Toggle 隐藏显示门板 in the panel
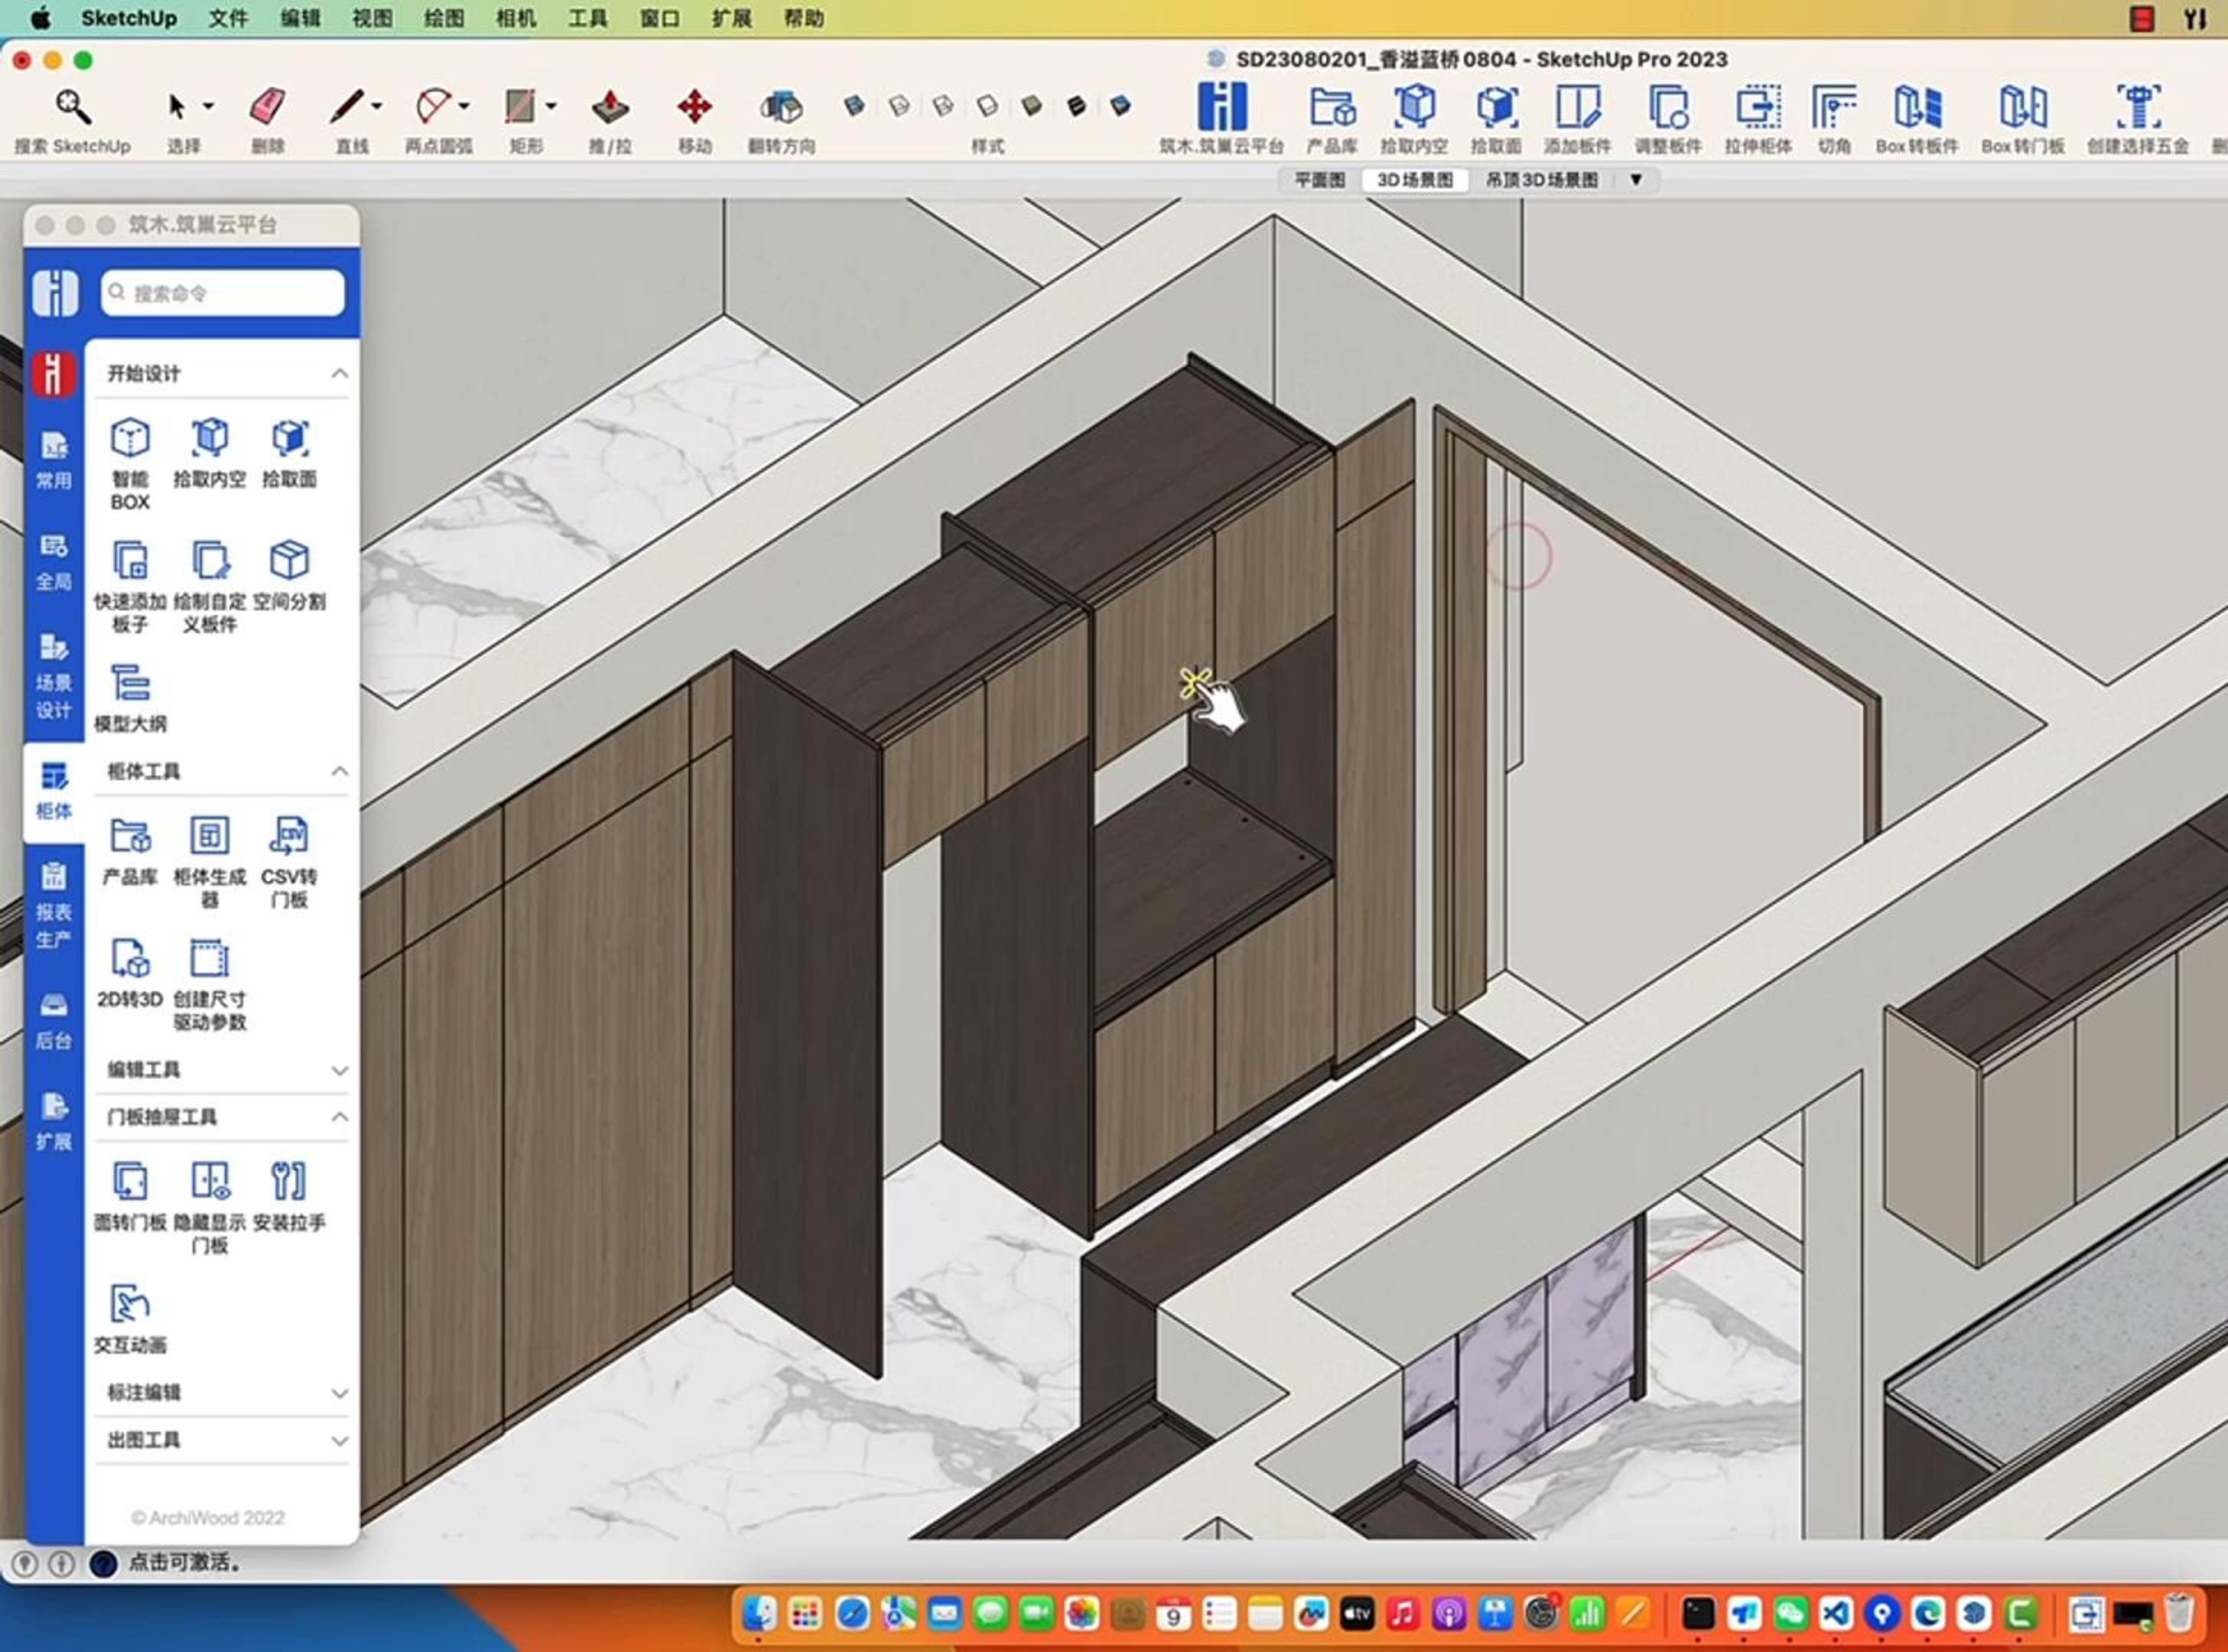The height and width of the screenshot is (1652, 2228). 210,1207
